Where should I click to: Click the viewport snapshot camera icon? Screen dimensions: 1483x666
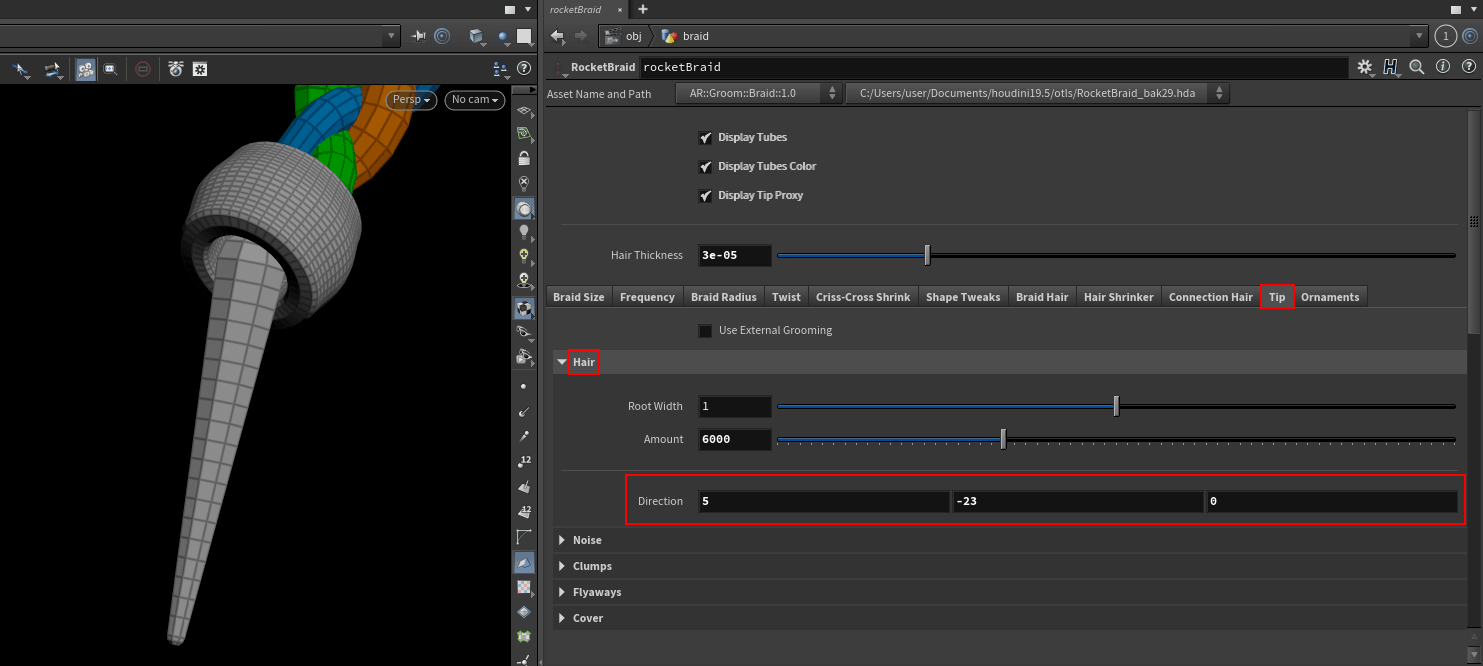[176, 69]
